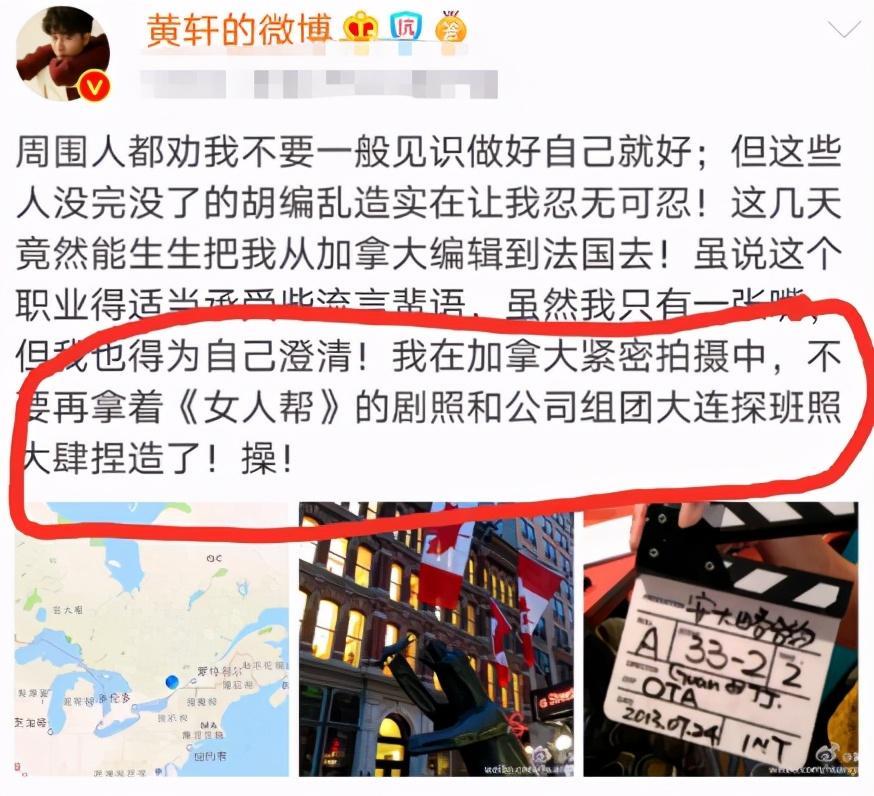Click the blue location dot on map
874x796 pixels.
pyautogui.click(x=172, y=681)
